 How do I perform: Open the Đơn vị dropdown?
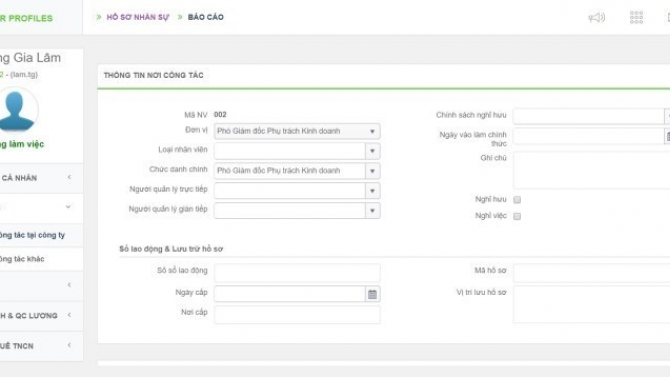coord(297,131)
